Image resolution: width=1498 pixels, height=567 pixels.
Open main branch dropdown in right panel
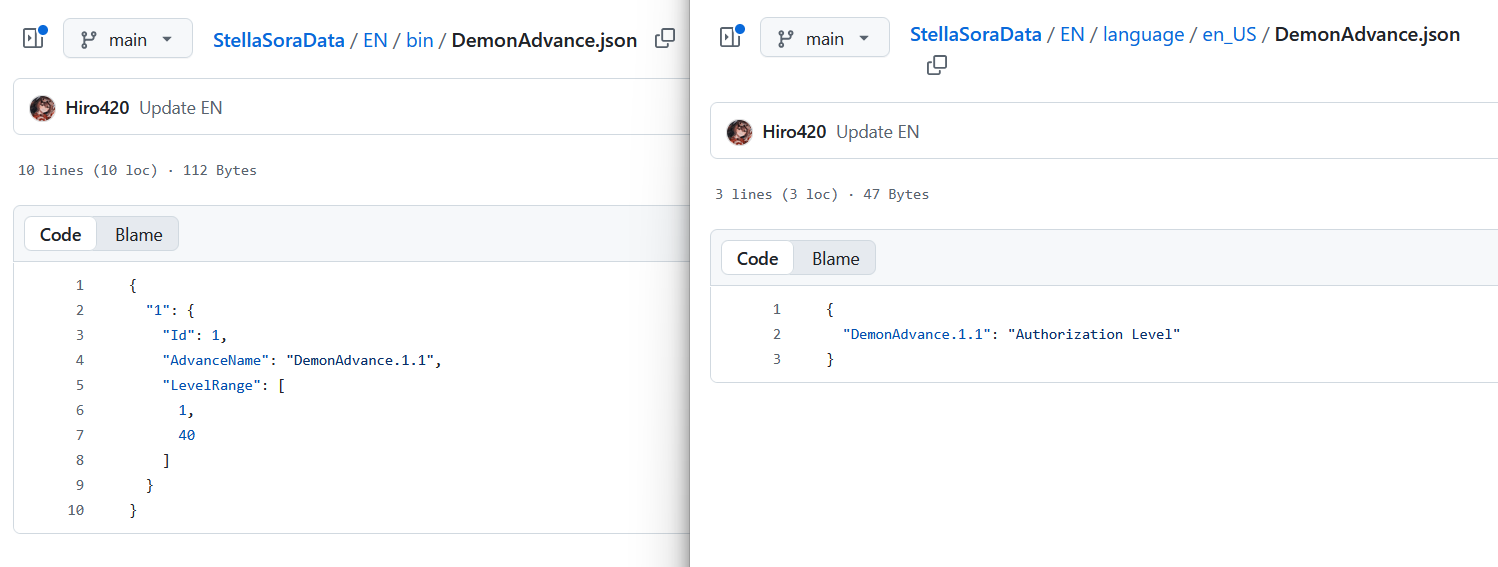point(825,38)
